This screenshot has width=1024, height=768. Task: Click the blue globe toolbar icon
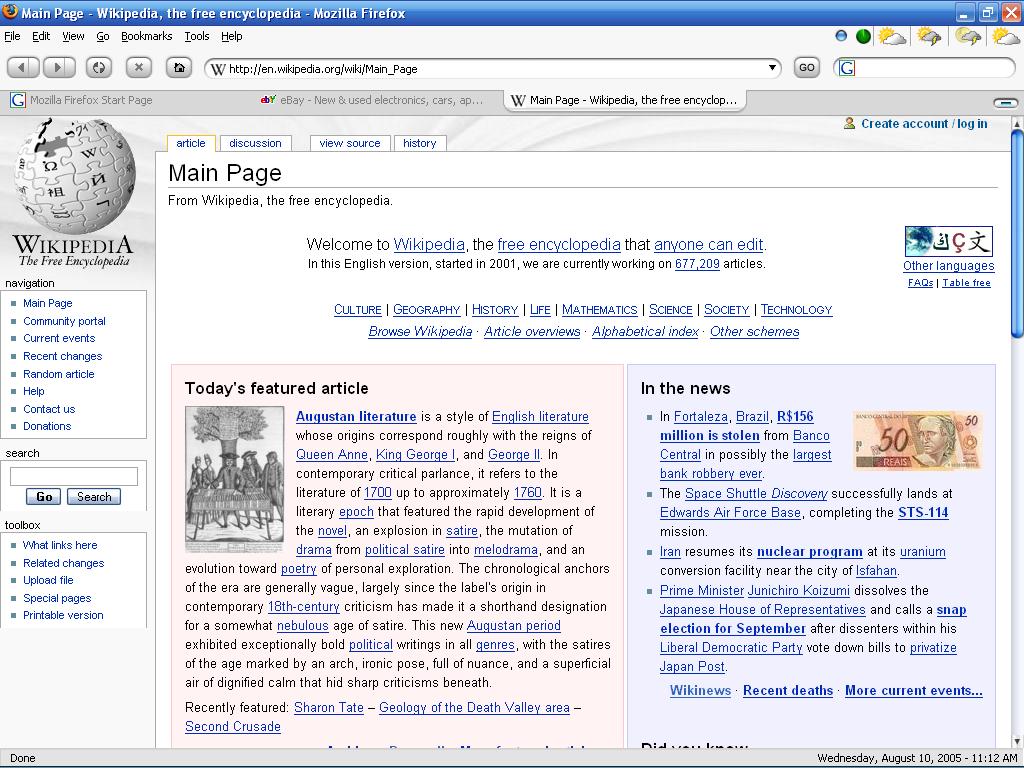point(841,36)
